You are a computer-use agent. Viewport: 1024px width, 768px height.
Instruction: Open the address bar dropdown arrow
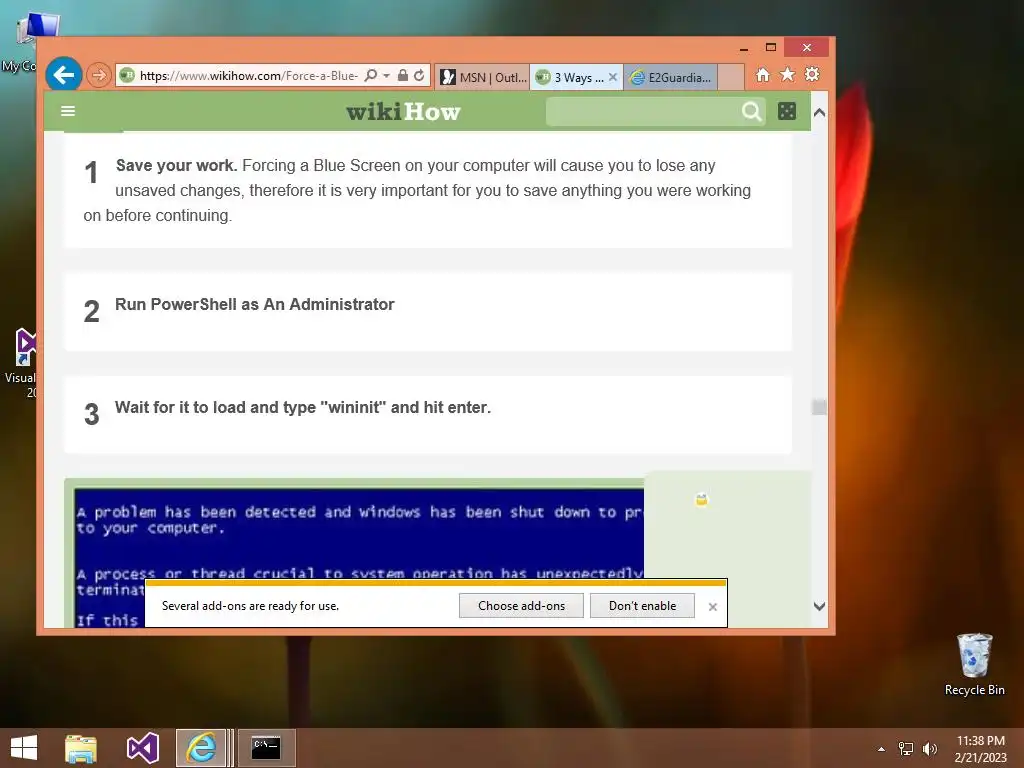(x=387, y=76)
